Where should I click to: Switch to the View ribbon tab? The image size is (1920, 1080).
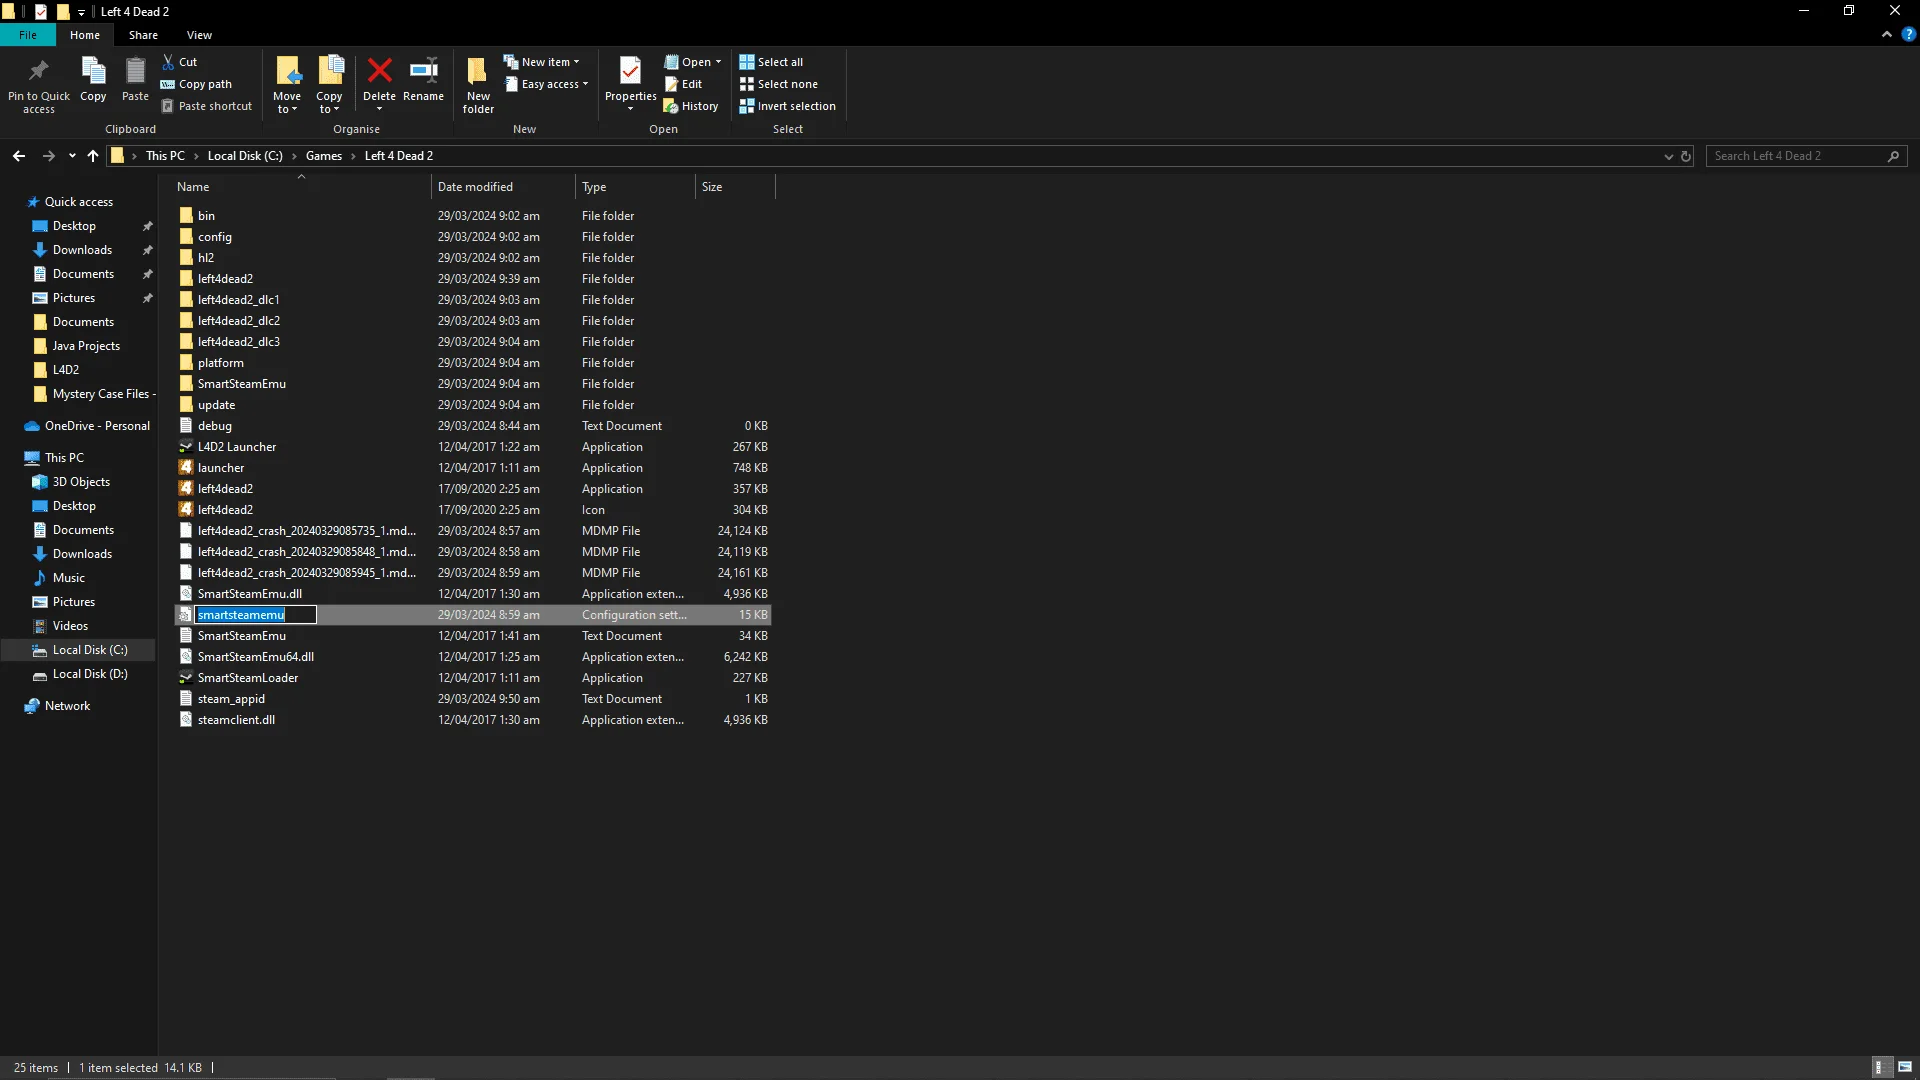[x=199, y=35]
